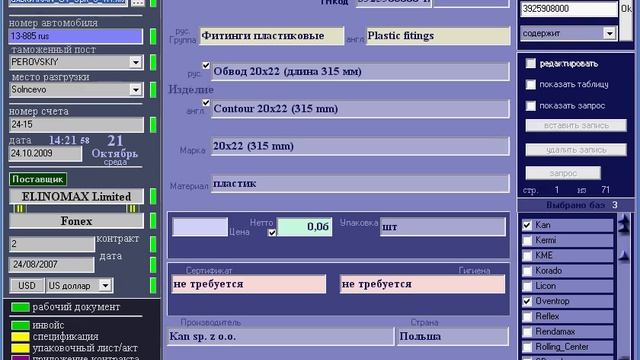Click the упаковочный лист/акт yellow swatch
Viewport: 640px width, 360px height.
coord(20,348)
